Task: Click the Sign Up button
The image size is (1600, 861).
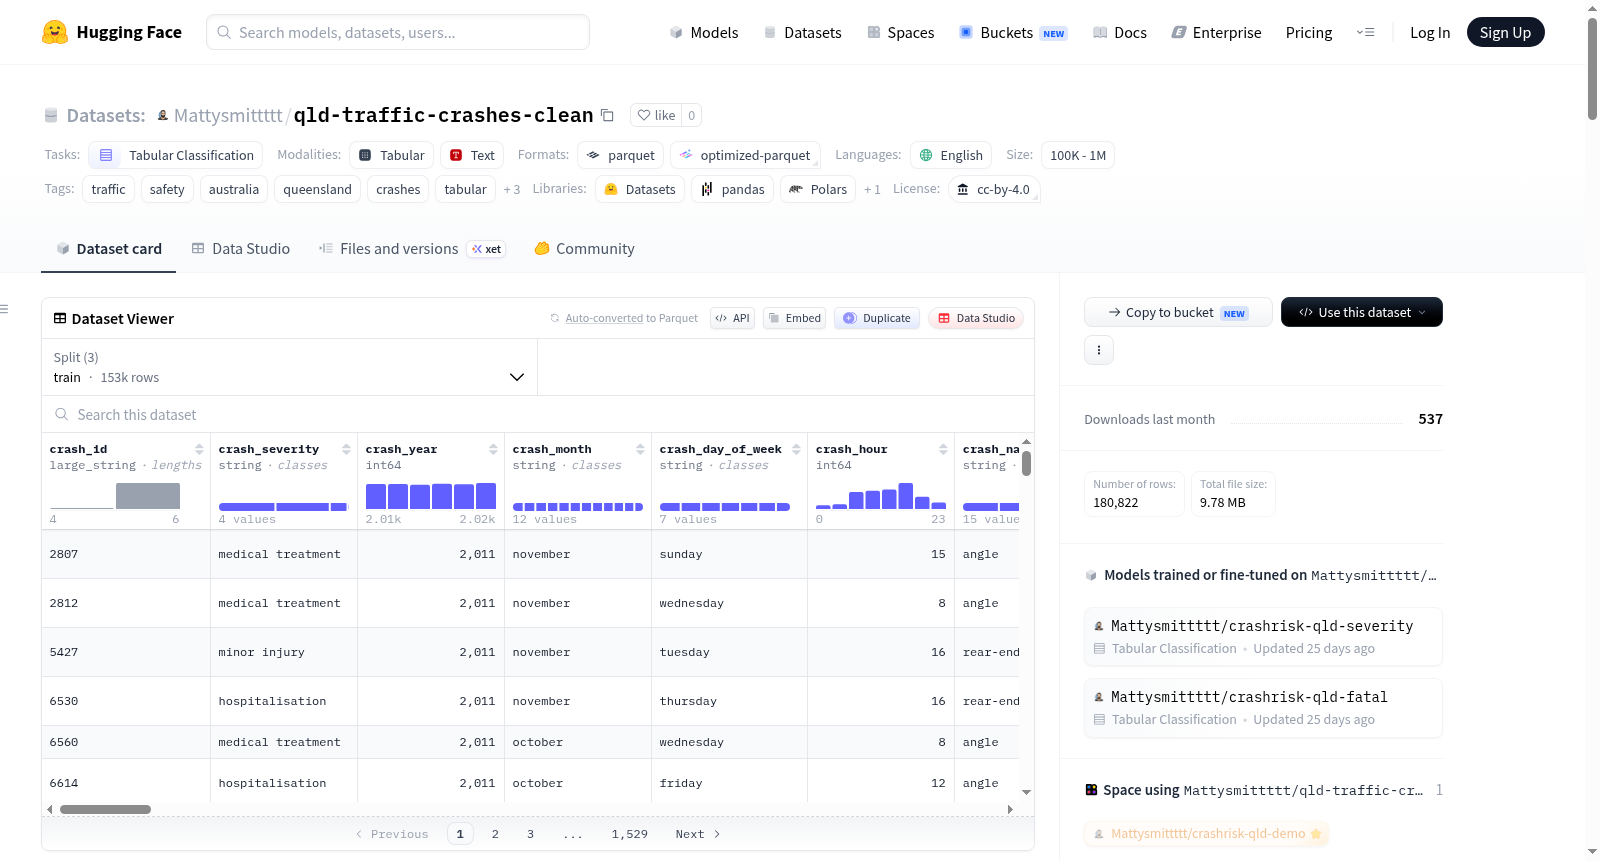Action: [x=1506, y=32]
